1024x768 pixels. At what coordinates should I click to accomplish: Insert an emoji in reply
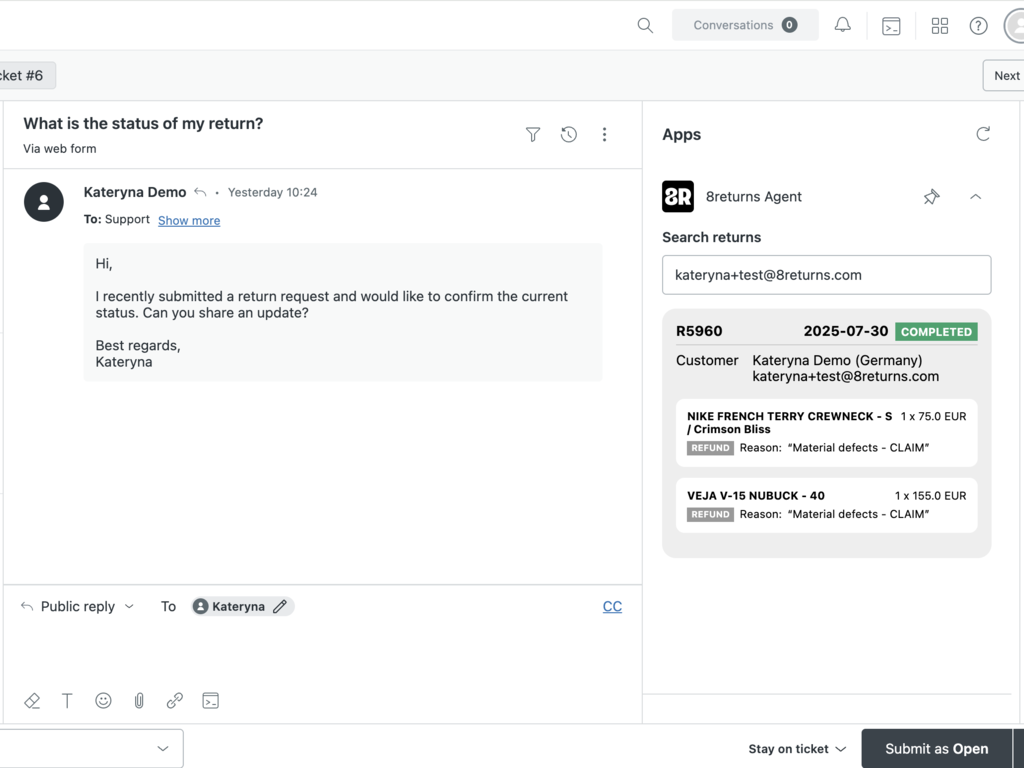[x=103, y=701]
